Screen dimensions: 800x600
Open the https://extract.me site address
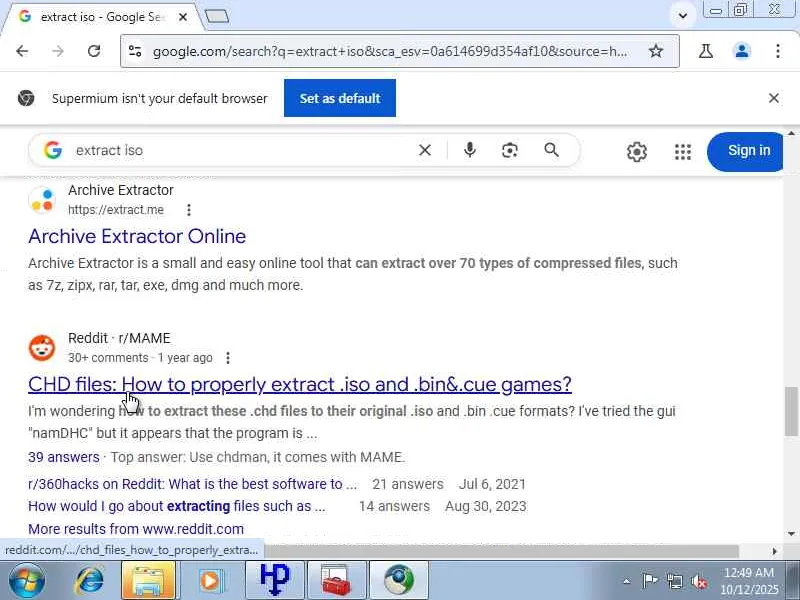(116, 210)
